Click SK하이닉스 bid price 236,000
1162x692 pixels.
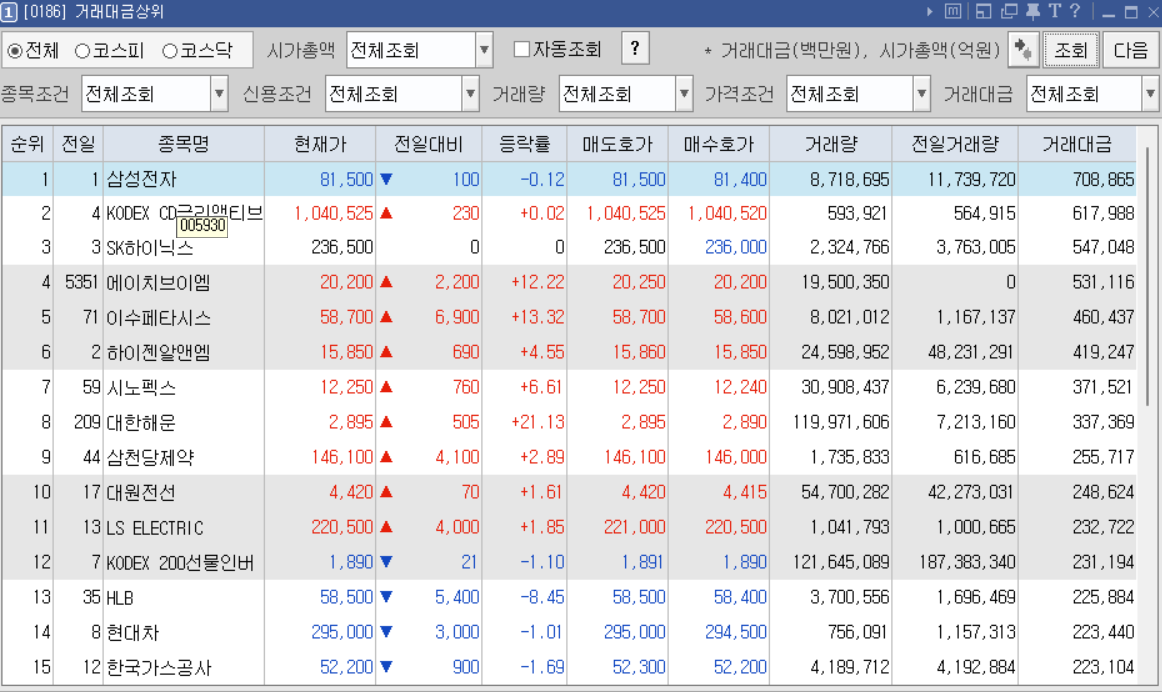click(735, 247)
